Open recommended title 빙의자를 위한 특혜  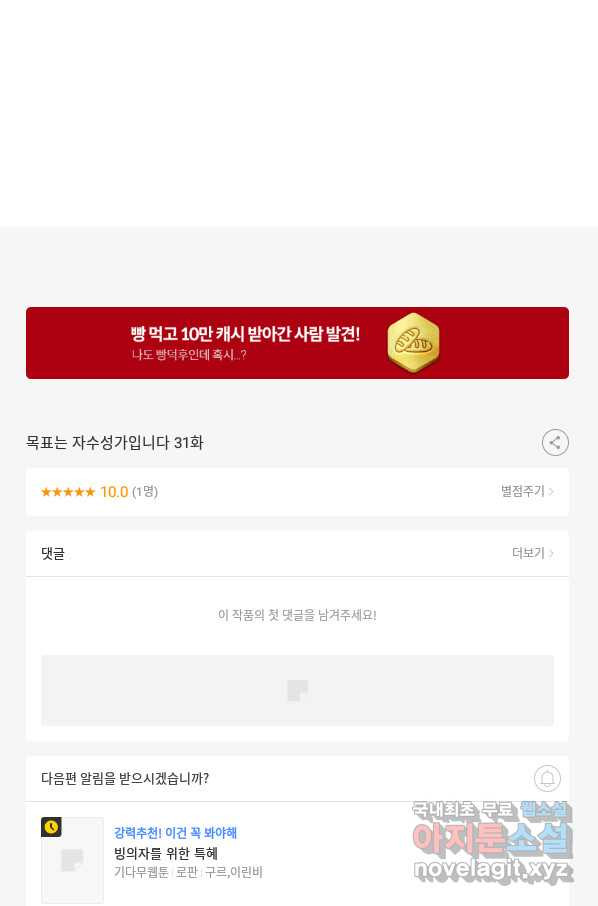point(165,853)
